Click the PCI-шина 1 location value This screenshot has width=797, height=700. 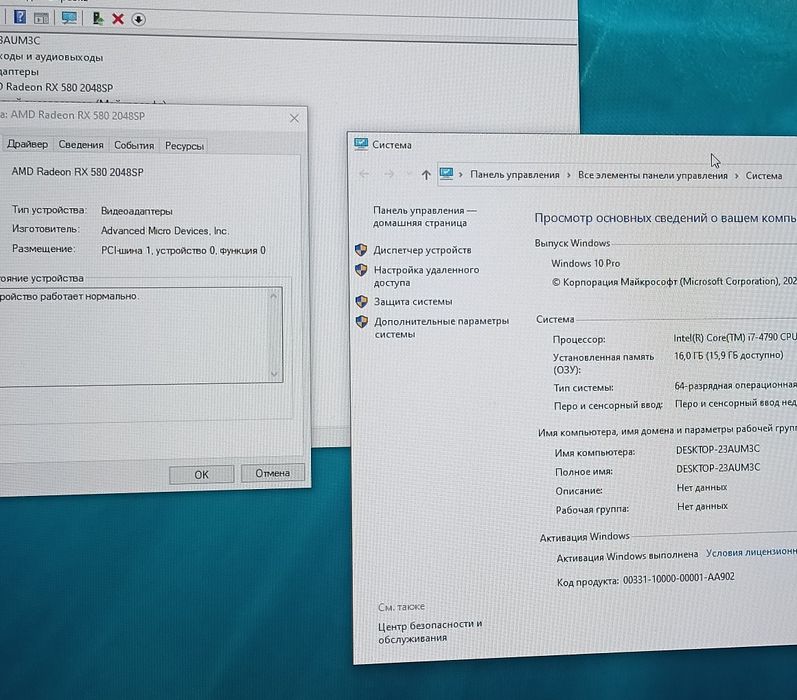183,250
